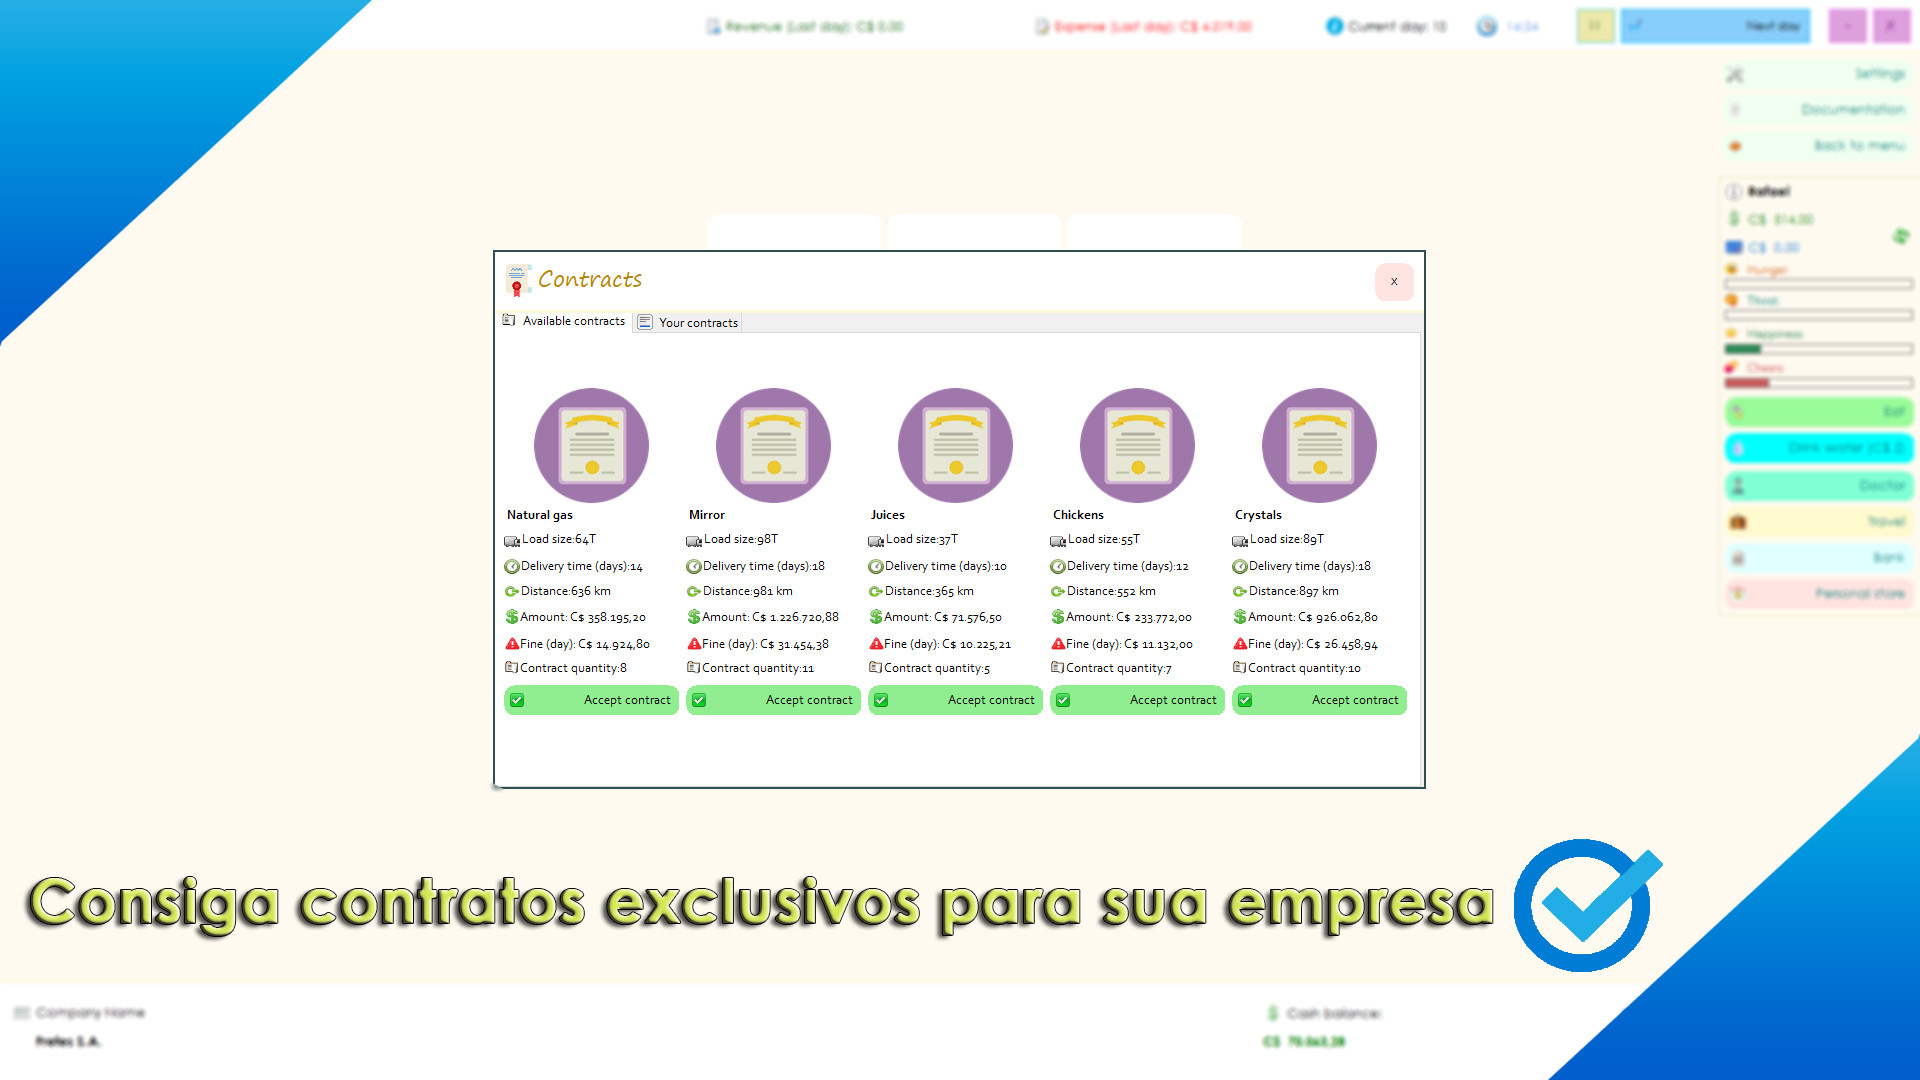Viewport: 1920px width, 1080px height.
Task: Select the Available contracts tab
Action: [x=565, y=321]
